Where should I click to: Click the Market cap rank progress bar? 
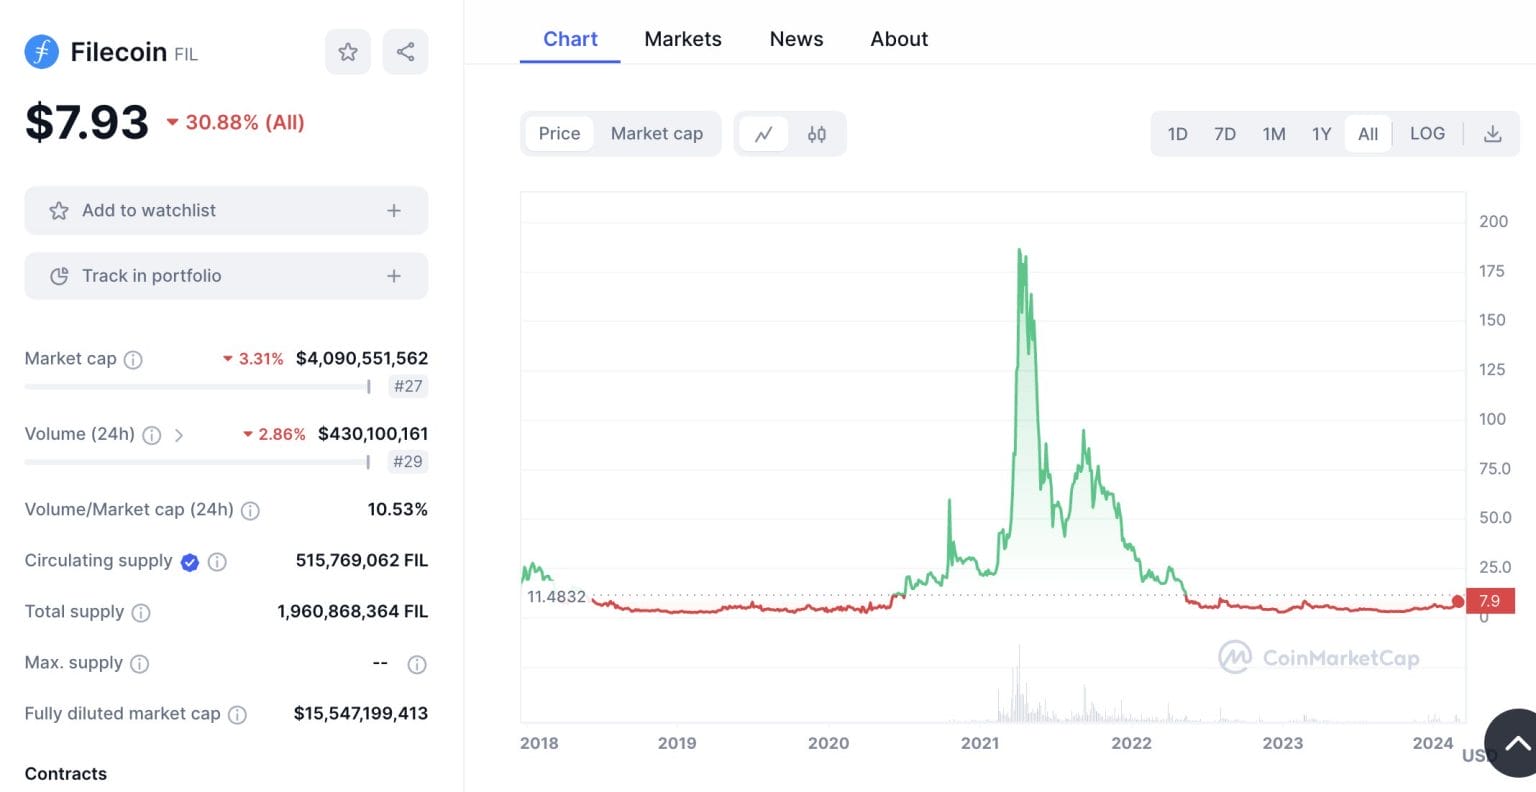195,387
